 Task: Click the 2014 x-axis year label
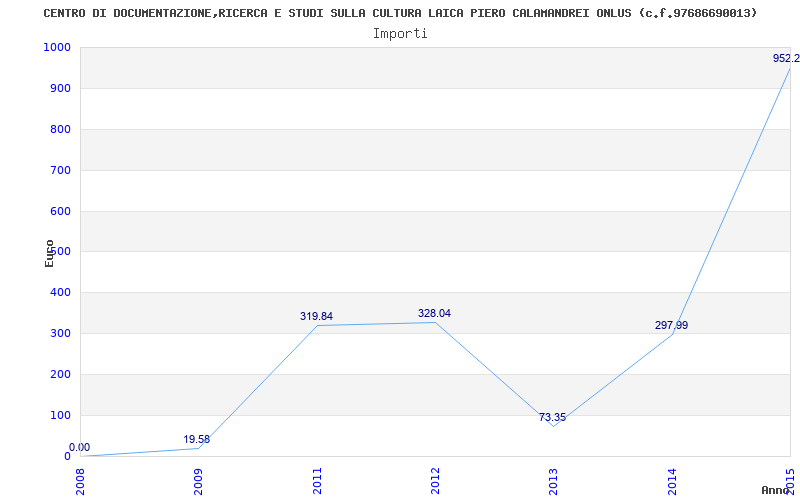point(672,481)
